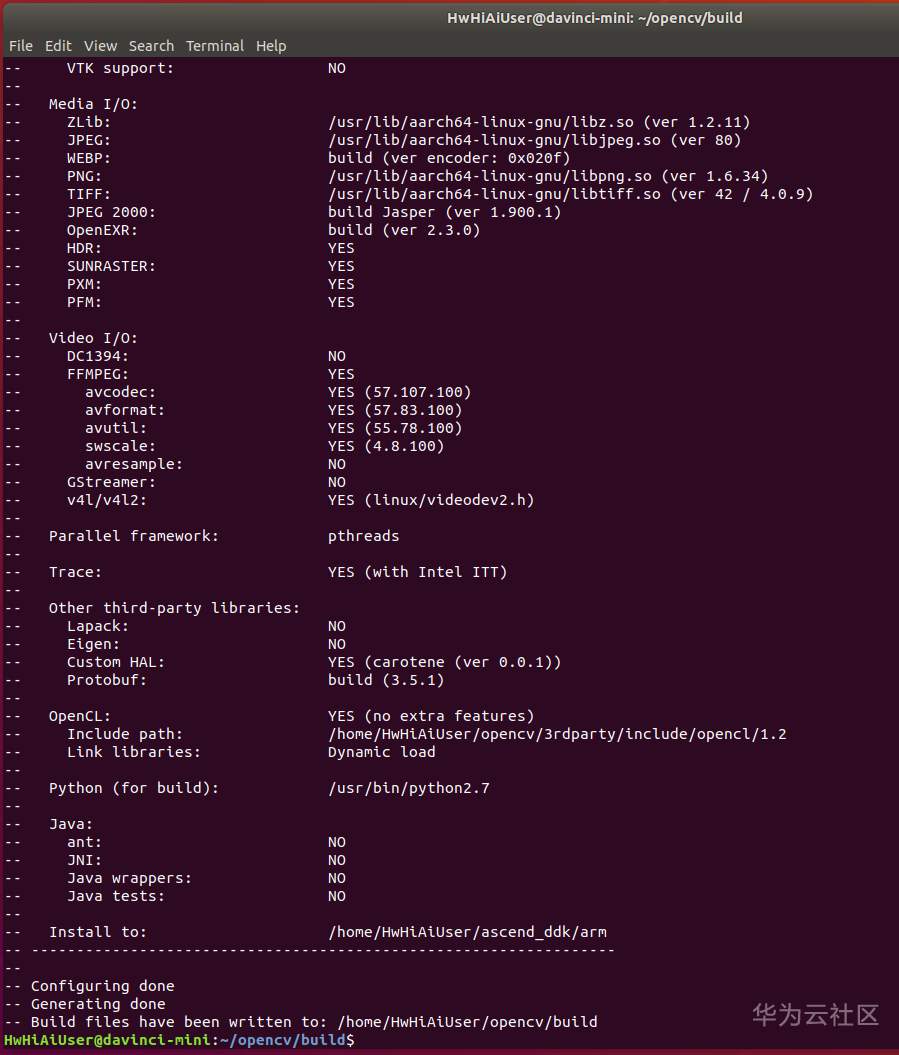Click the 'Generating done' line
Screen dimensions: 899x1055
pyautogui.click(x=98, y=1004)
